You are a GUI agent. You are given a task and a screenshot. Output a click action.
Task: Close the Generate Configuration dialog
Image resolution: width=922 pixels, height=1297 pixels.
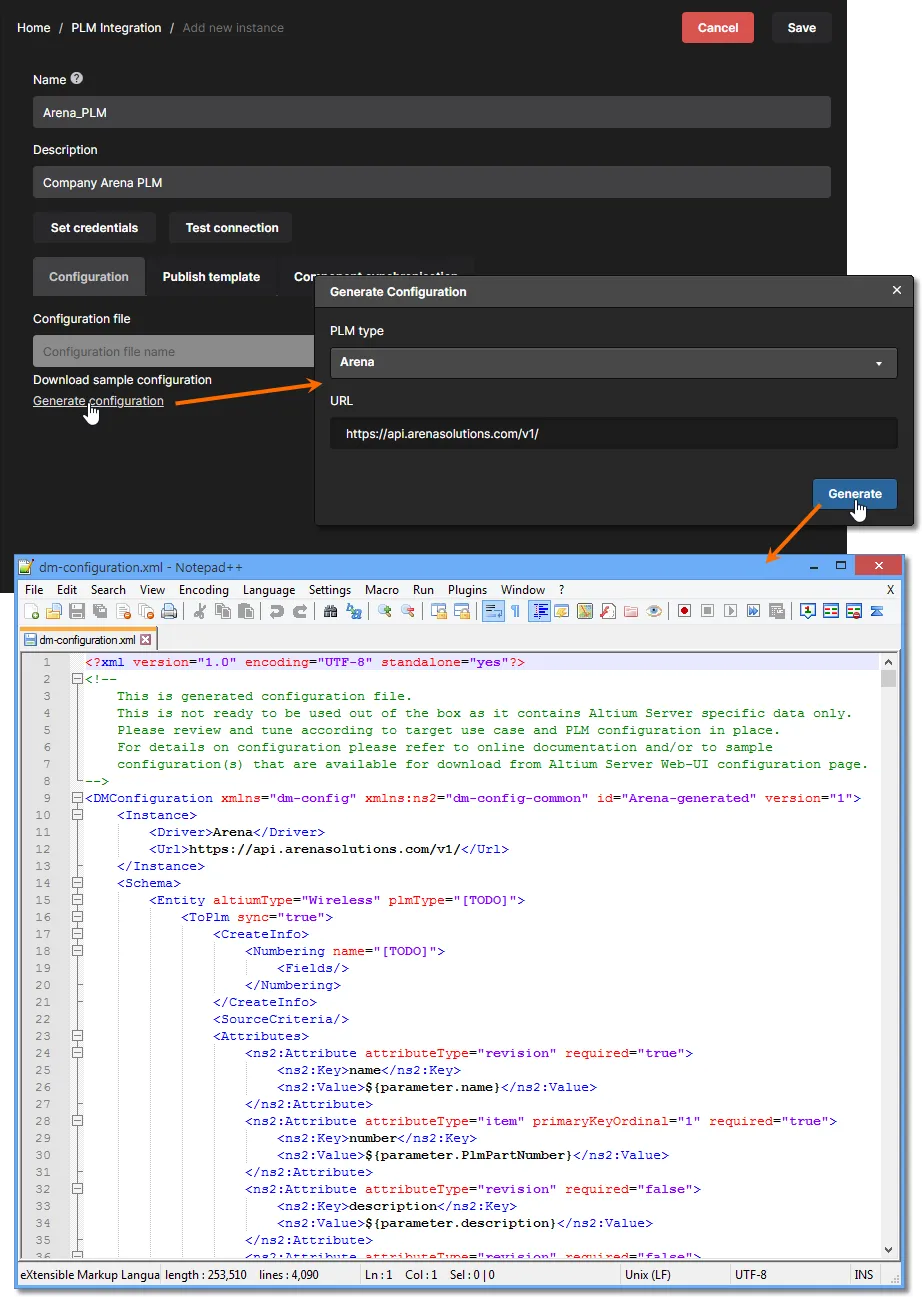896,291
